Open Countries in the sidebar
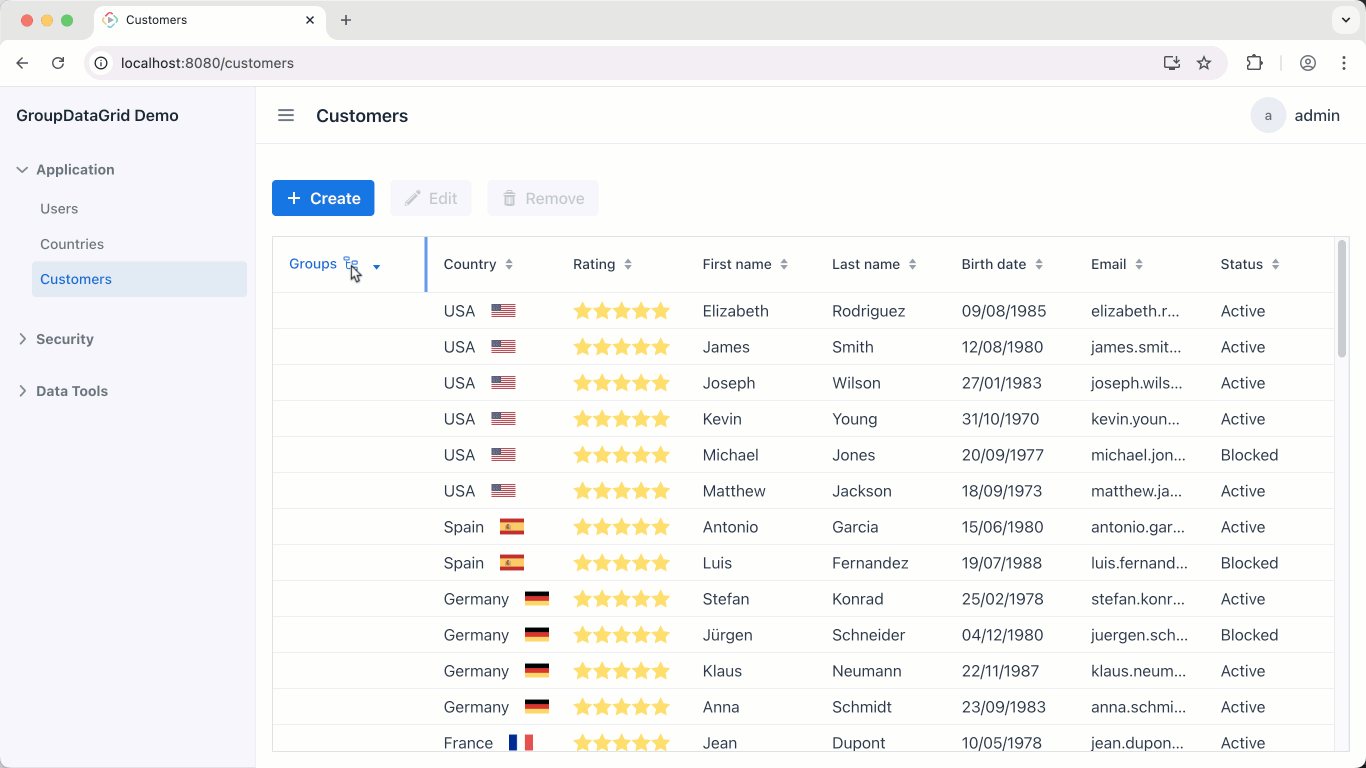The width and height of the screenshot is (1366, 768). pyautogui.click(x=72, y=244)
